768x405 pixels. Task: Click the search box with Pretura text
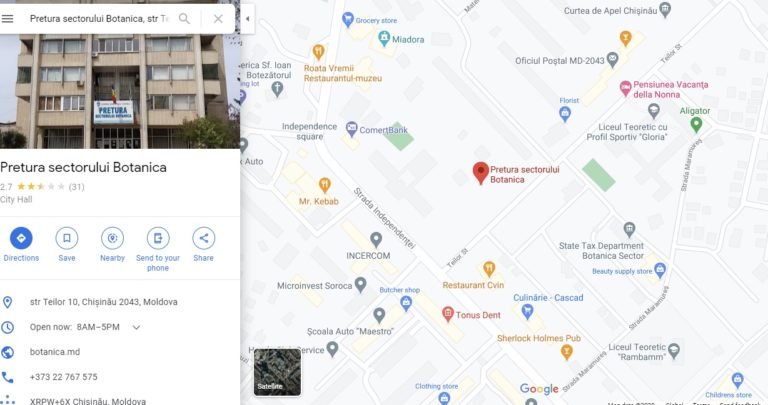pos(99,19)
